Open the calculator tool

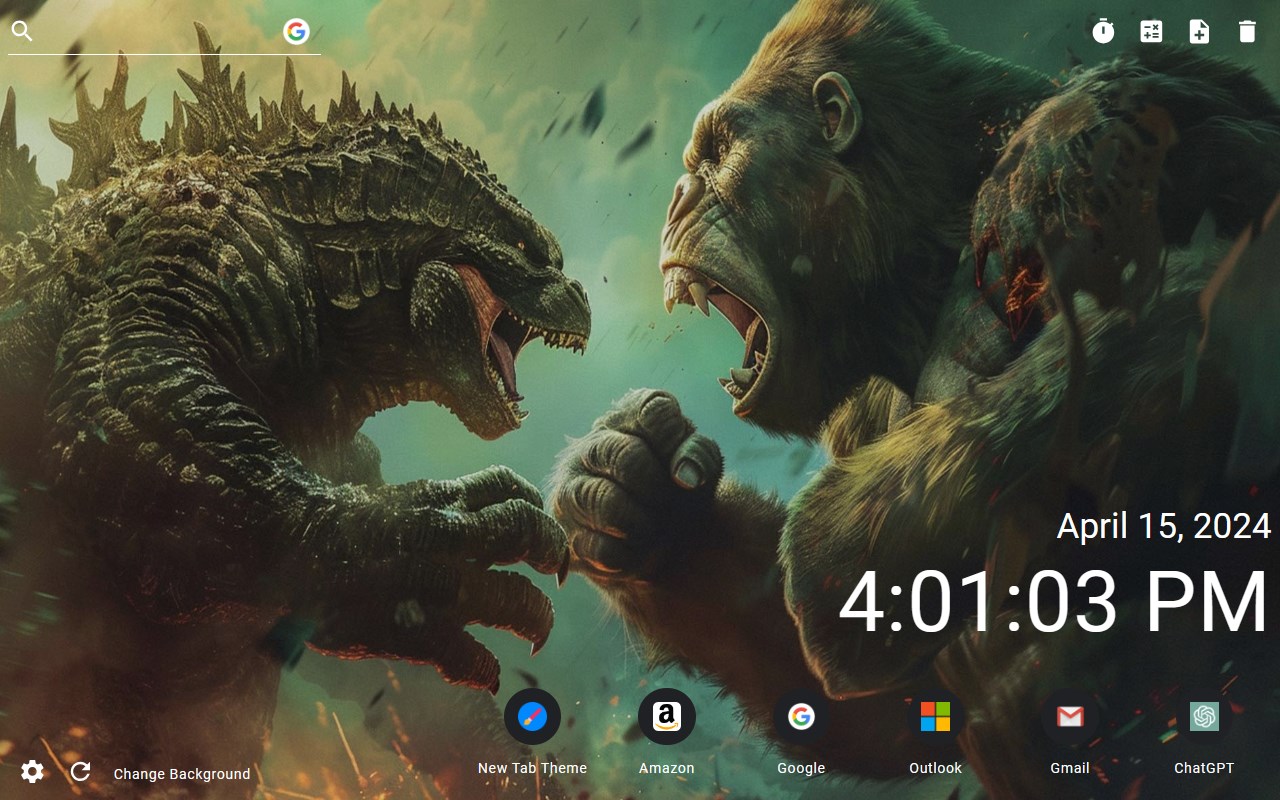point(1151,31)
